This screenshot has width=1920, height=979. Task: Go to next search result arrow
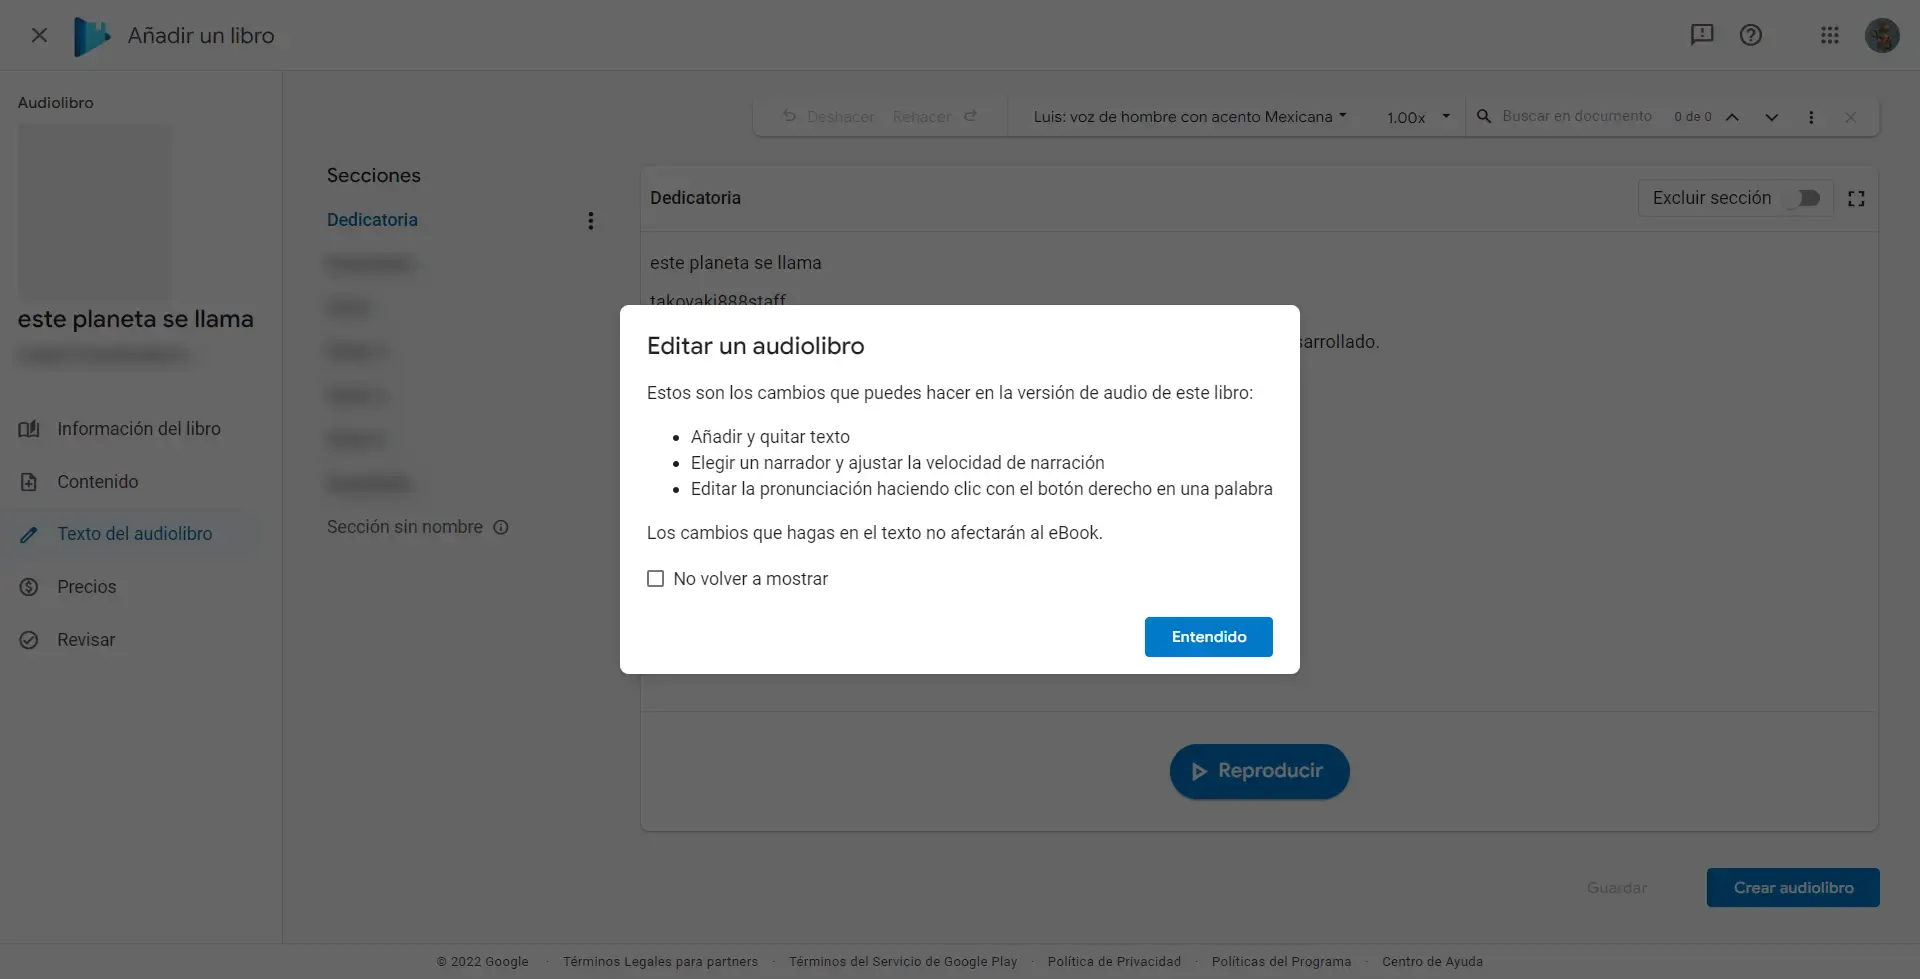click(x=1771, y=117)
